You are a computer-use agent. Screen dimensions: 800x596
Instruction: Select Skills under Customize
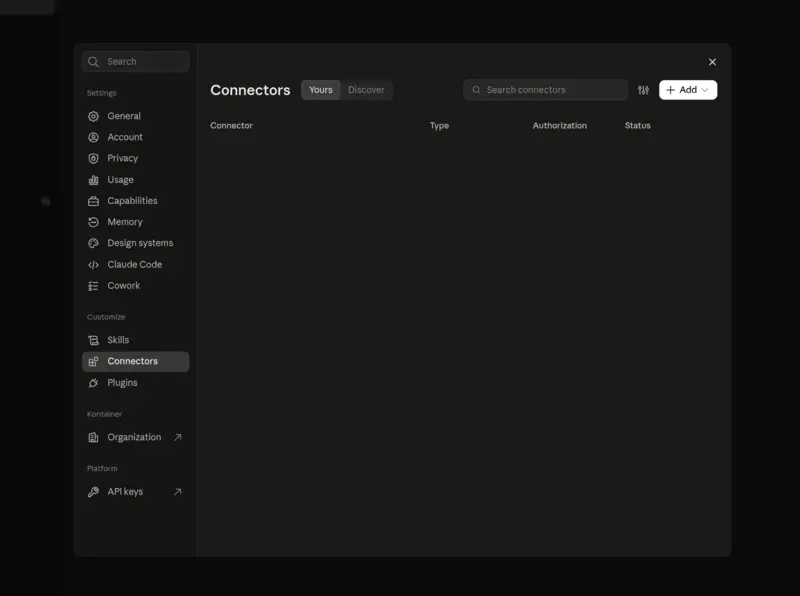[136, 340]
